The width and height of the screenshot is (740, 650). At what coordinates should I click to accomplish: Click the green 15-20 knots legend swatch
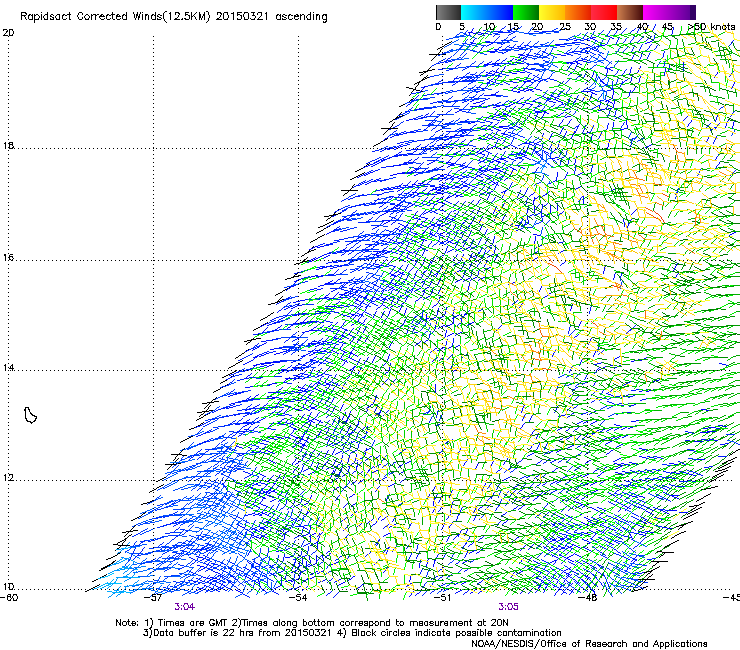pyautogui.click(x=526, y=12)
